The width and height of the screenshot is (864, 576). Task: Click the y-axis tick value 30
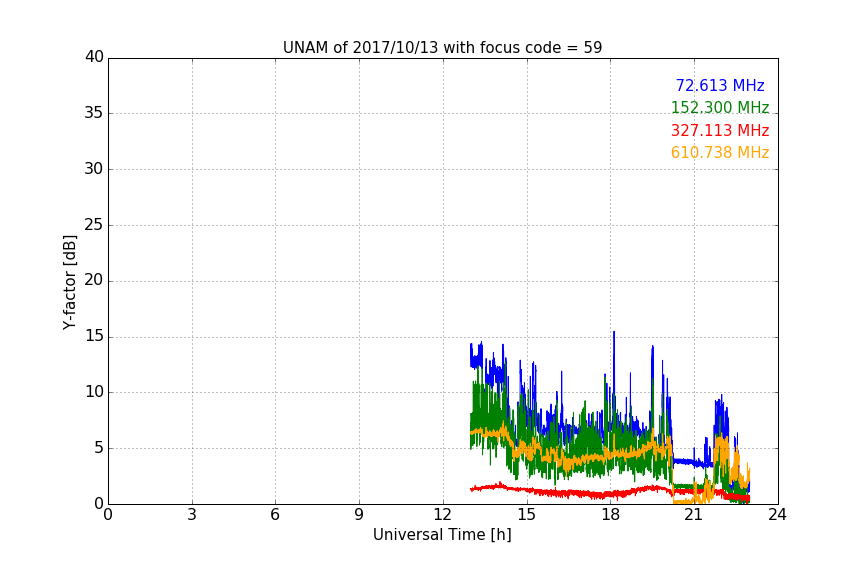[94, 169]
